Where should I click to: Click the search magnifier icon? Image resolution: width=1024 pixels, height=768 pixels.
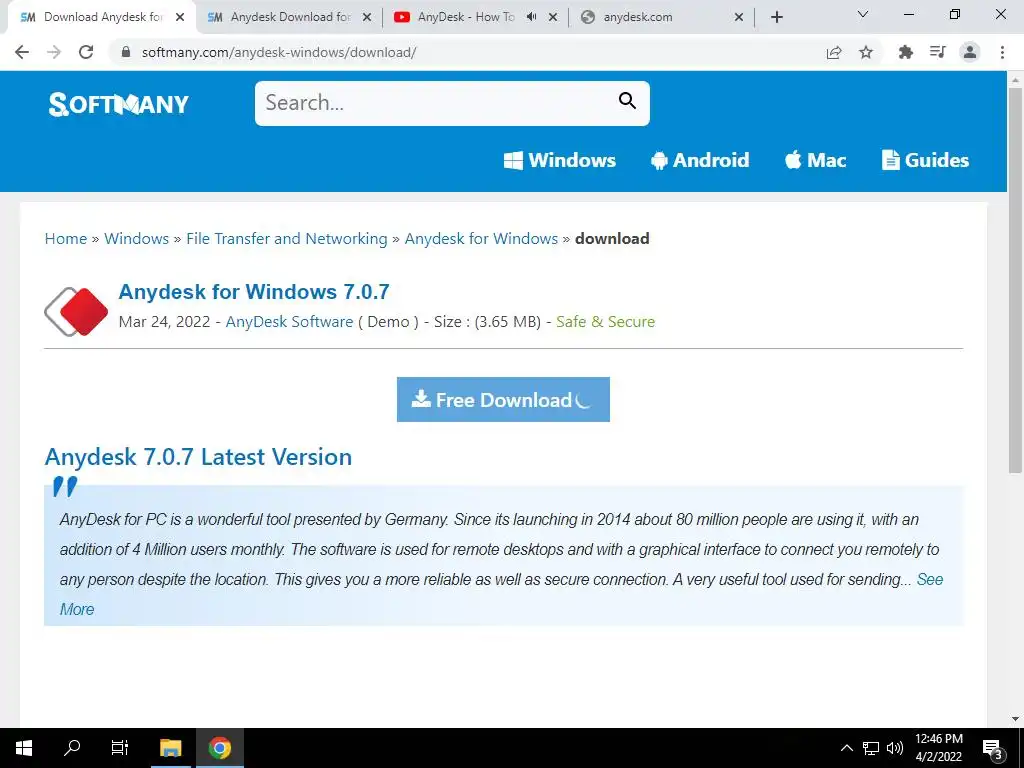coord(627,101)
